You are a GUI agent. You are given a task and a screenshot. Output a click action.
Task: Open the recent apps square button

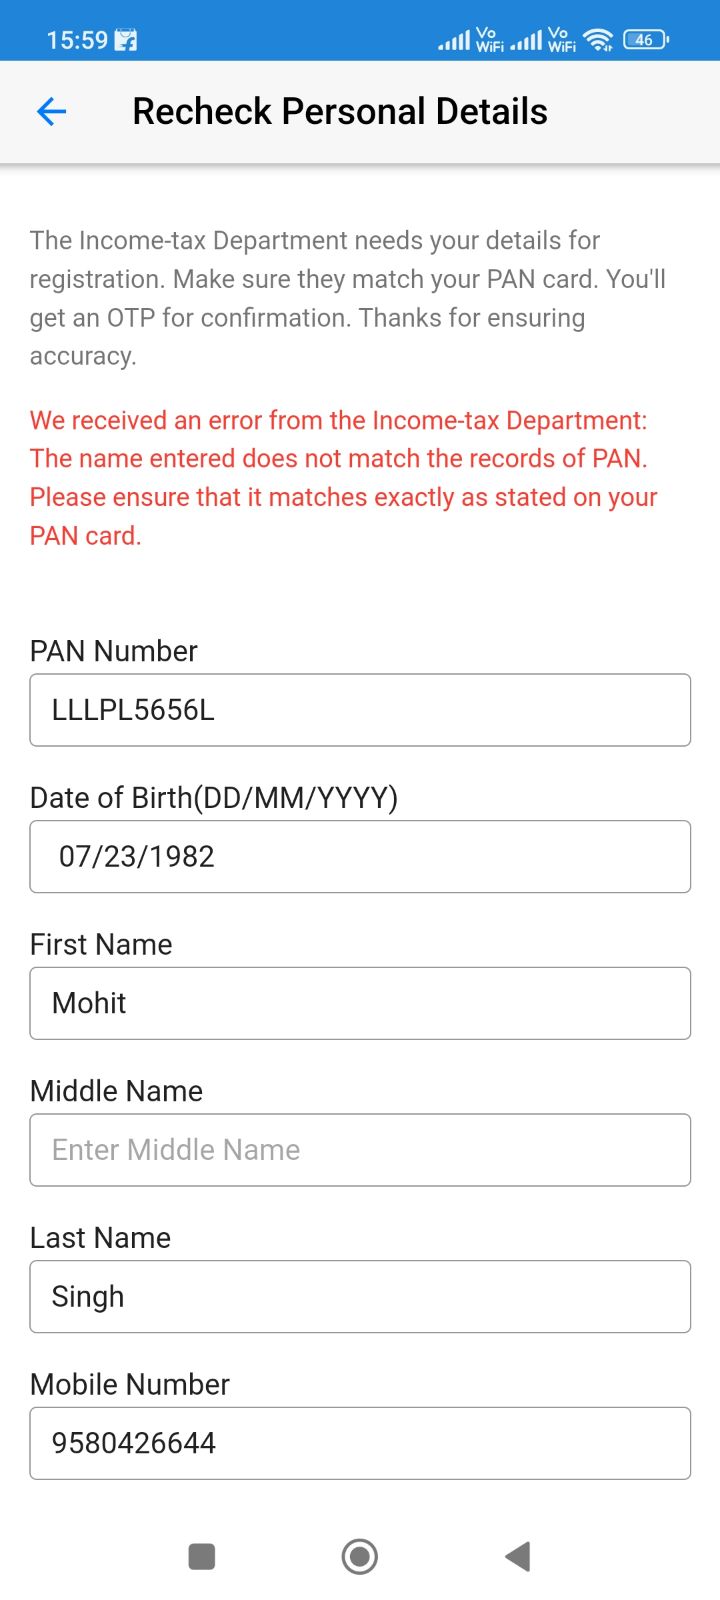[x=201, y=1556]
